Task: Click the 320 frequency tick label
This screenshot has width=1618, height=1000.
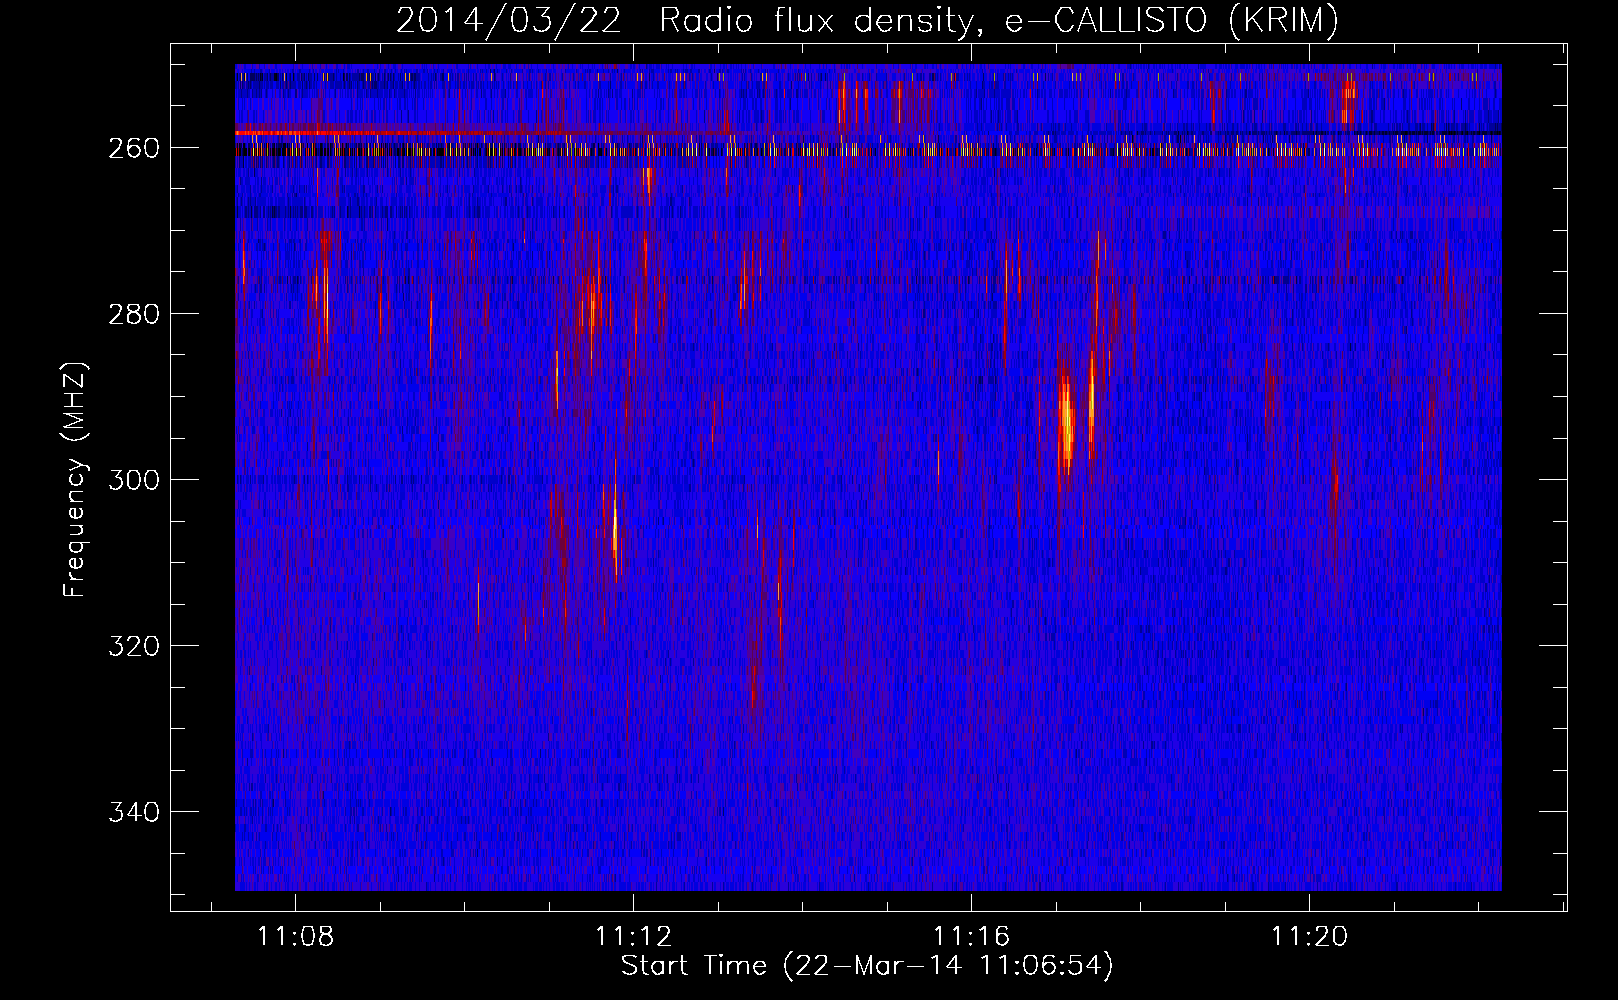Action: [x=133, y=646]
